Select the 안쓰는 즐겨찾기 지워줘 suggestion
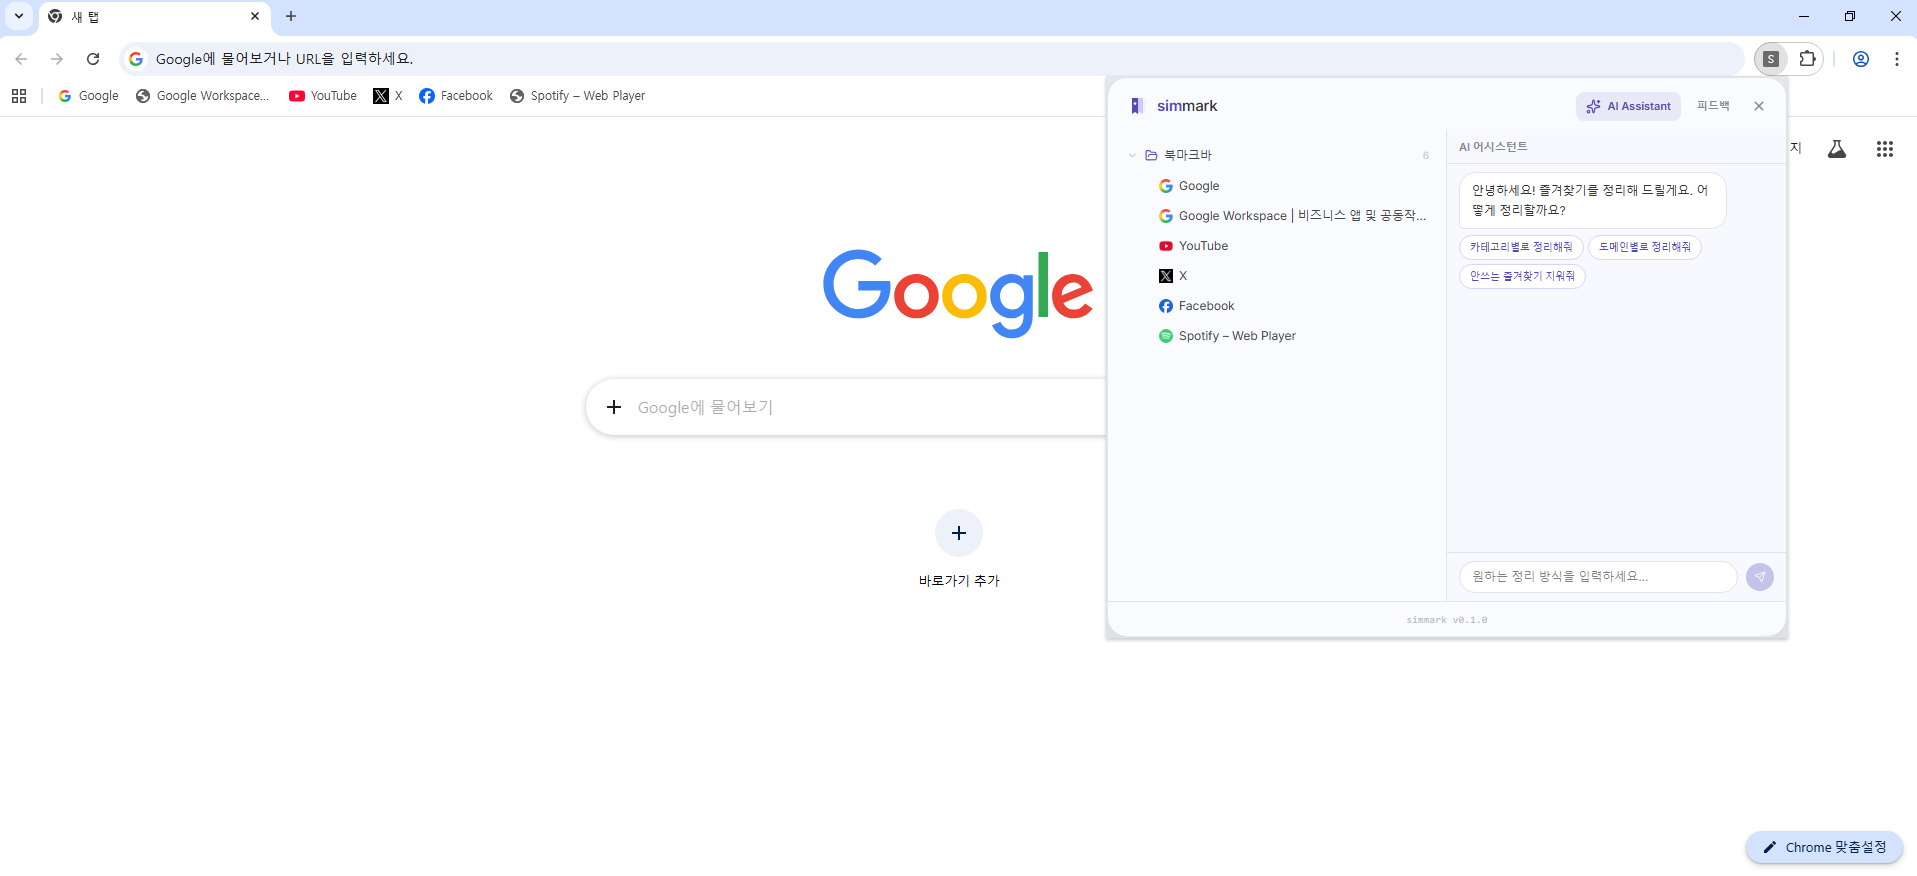 [x=1522, y=276]
